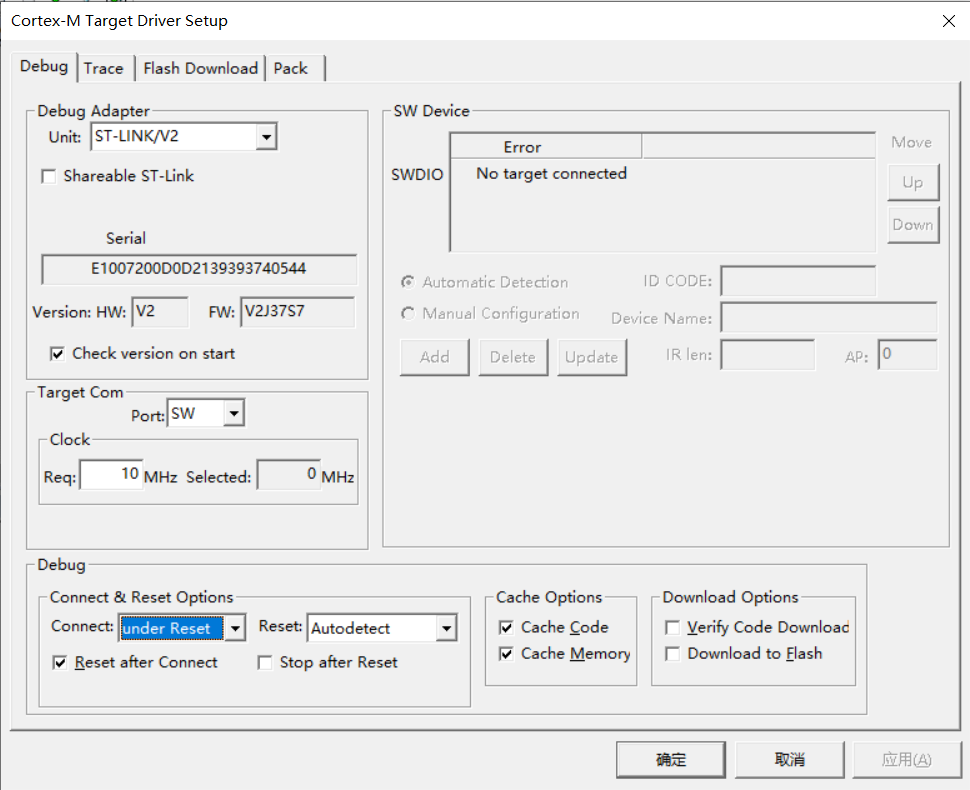
Task: Click the 取消 cancel button
Action: click(789, 760)
